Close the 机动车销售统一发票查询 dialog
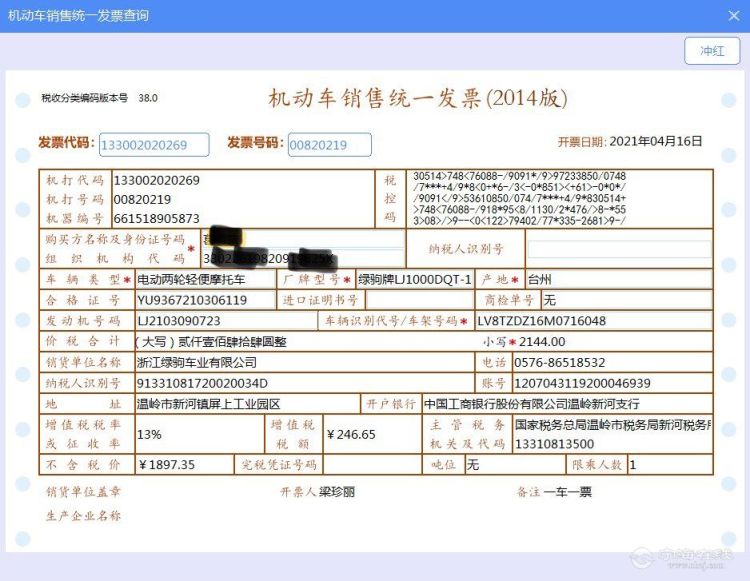This screenshot has width=750, height=581. tap(733, 16)
